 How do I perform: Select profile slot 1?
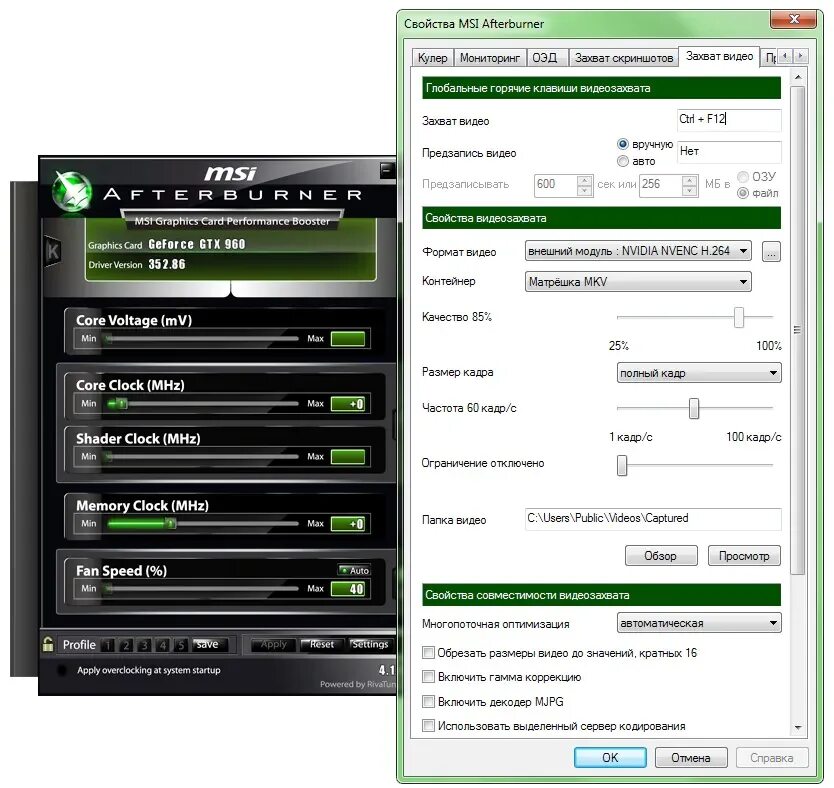click(107, 645)
